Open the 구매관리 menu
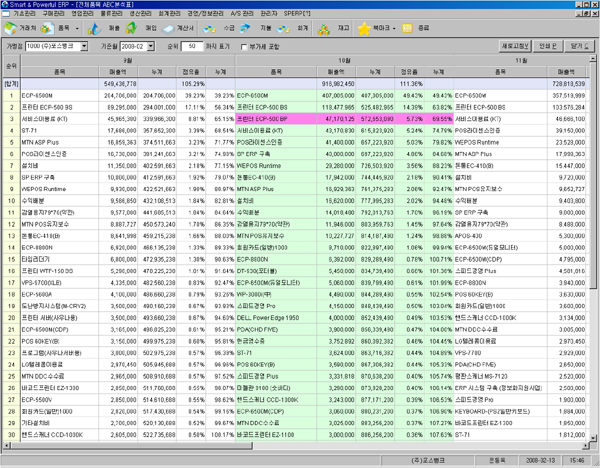 [53, 13]
